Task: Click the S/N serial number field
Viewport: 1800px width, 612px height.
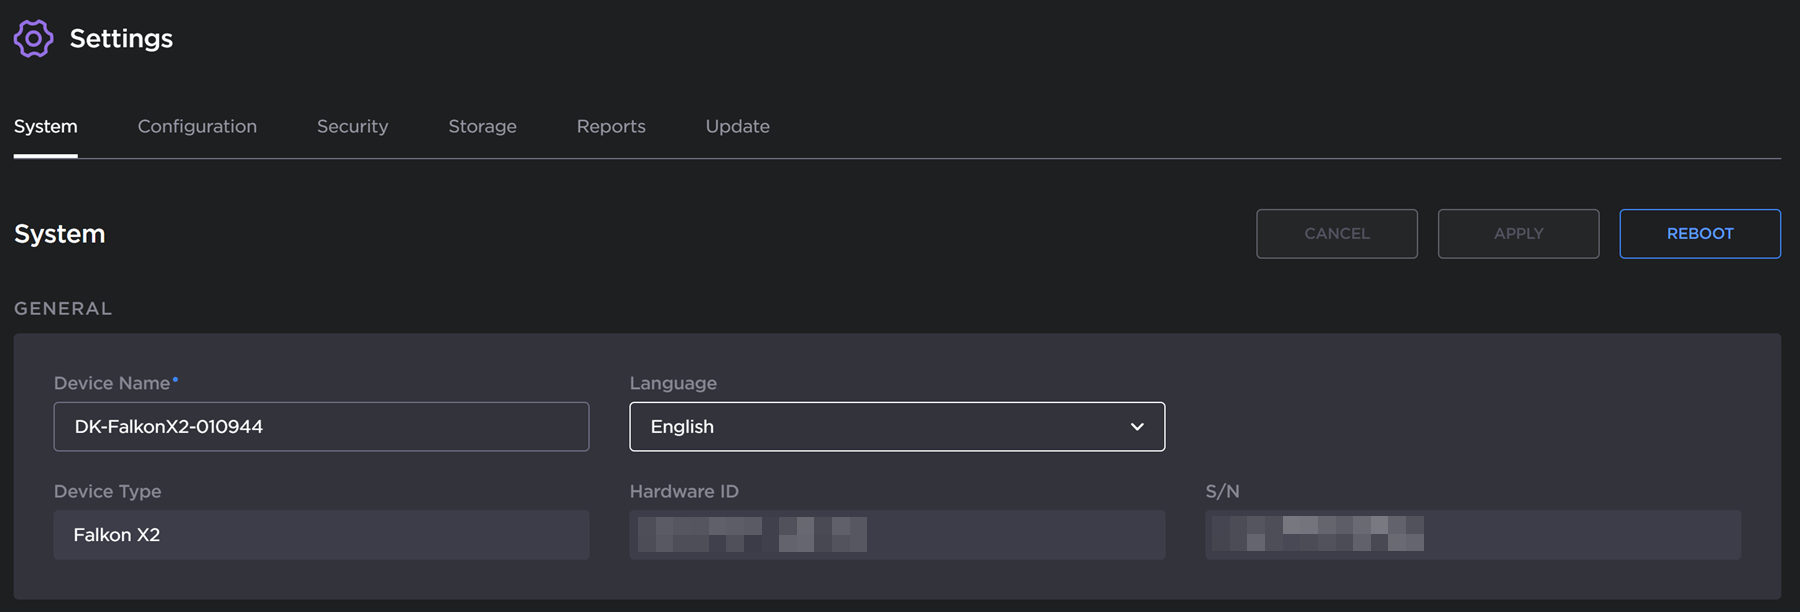Action: point(1472,535)
